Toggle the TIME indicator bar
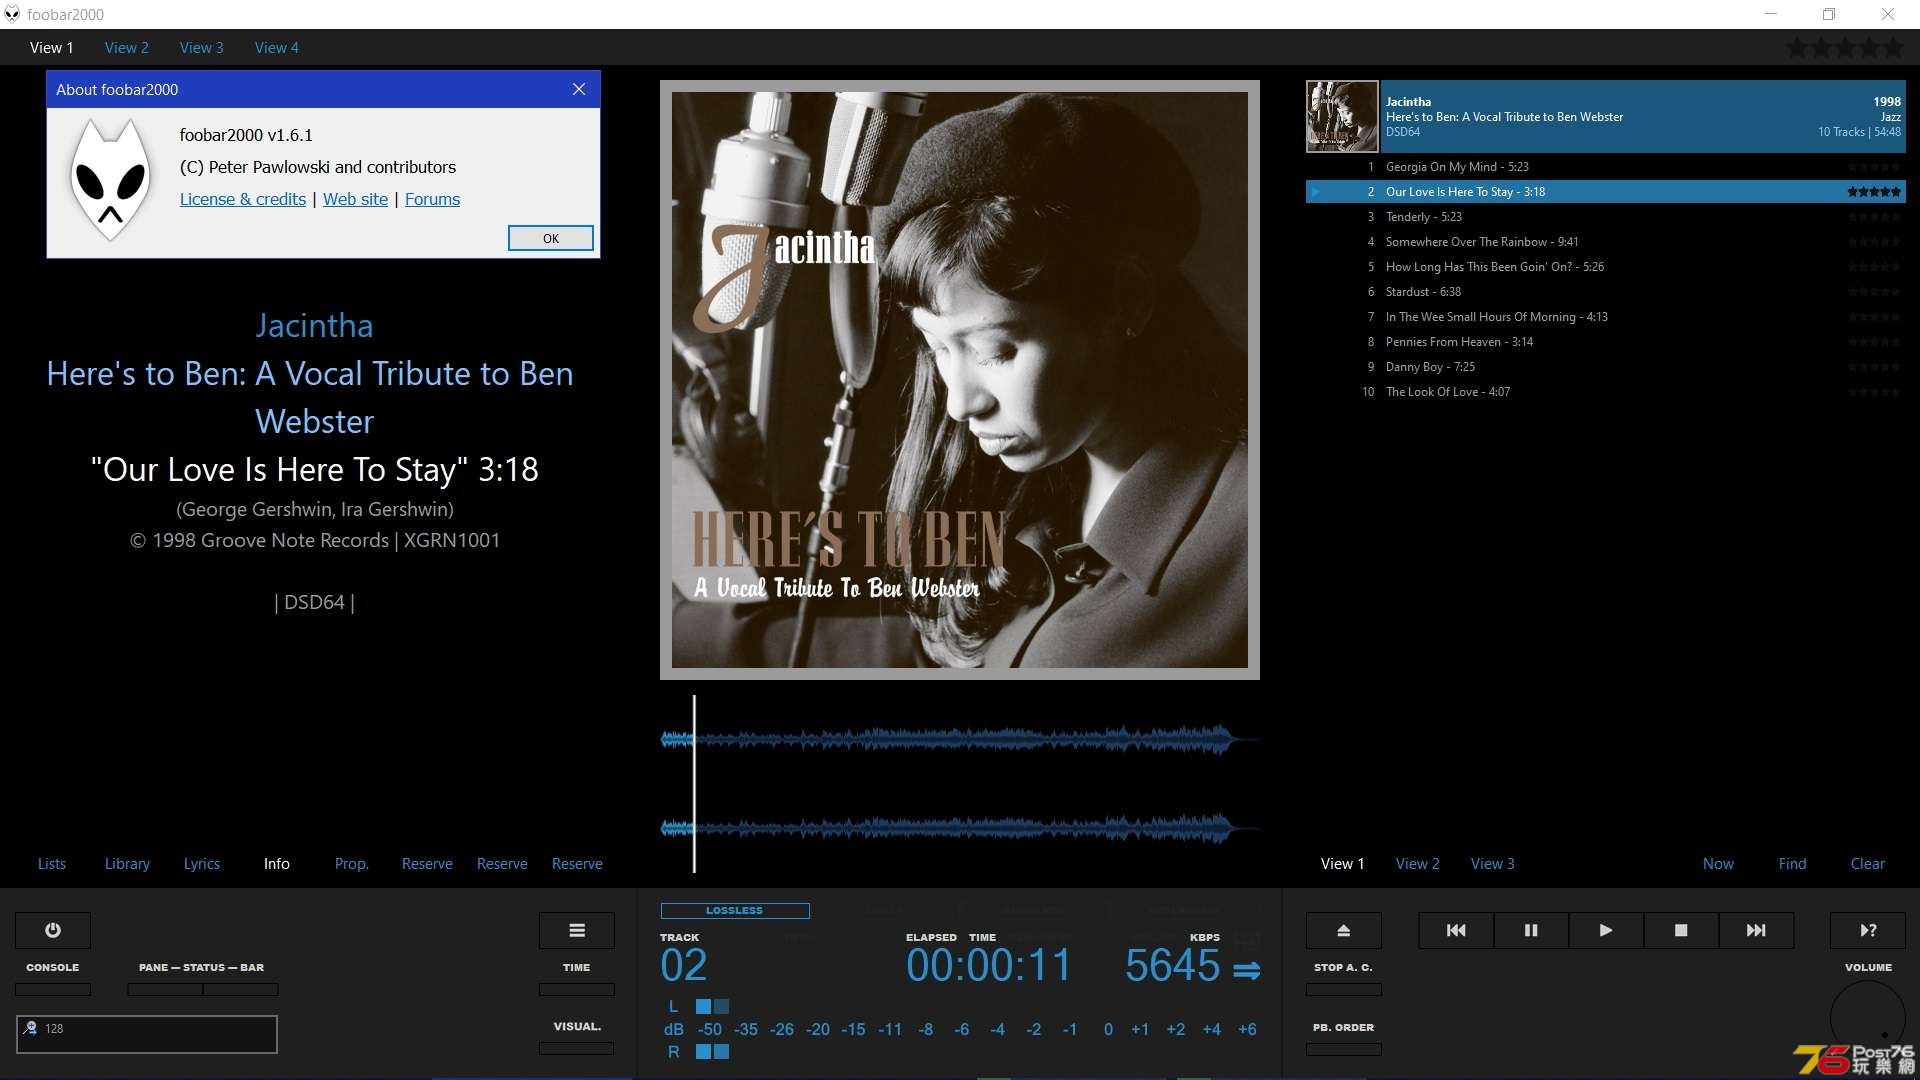The height and width of the screenshot is (1080, 1920). (x=577, y=989)
